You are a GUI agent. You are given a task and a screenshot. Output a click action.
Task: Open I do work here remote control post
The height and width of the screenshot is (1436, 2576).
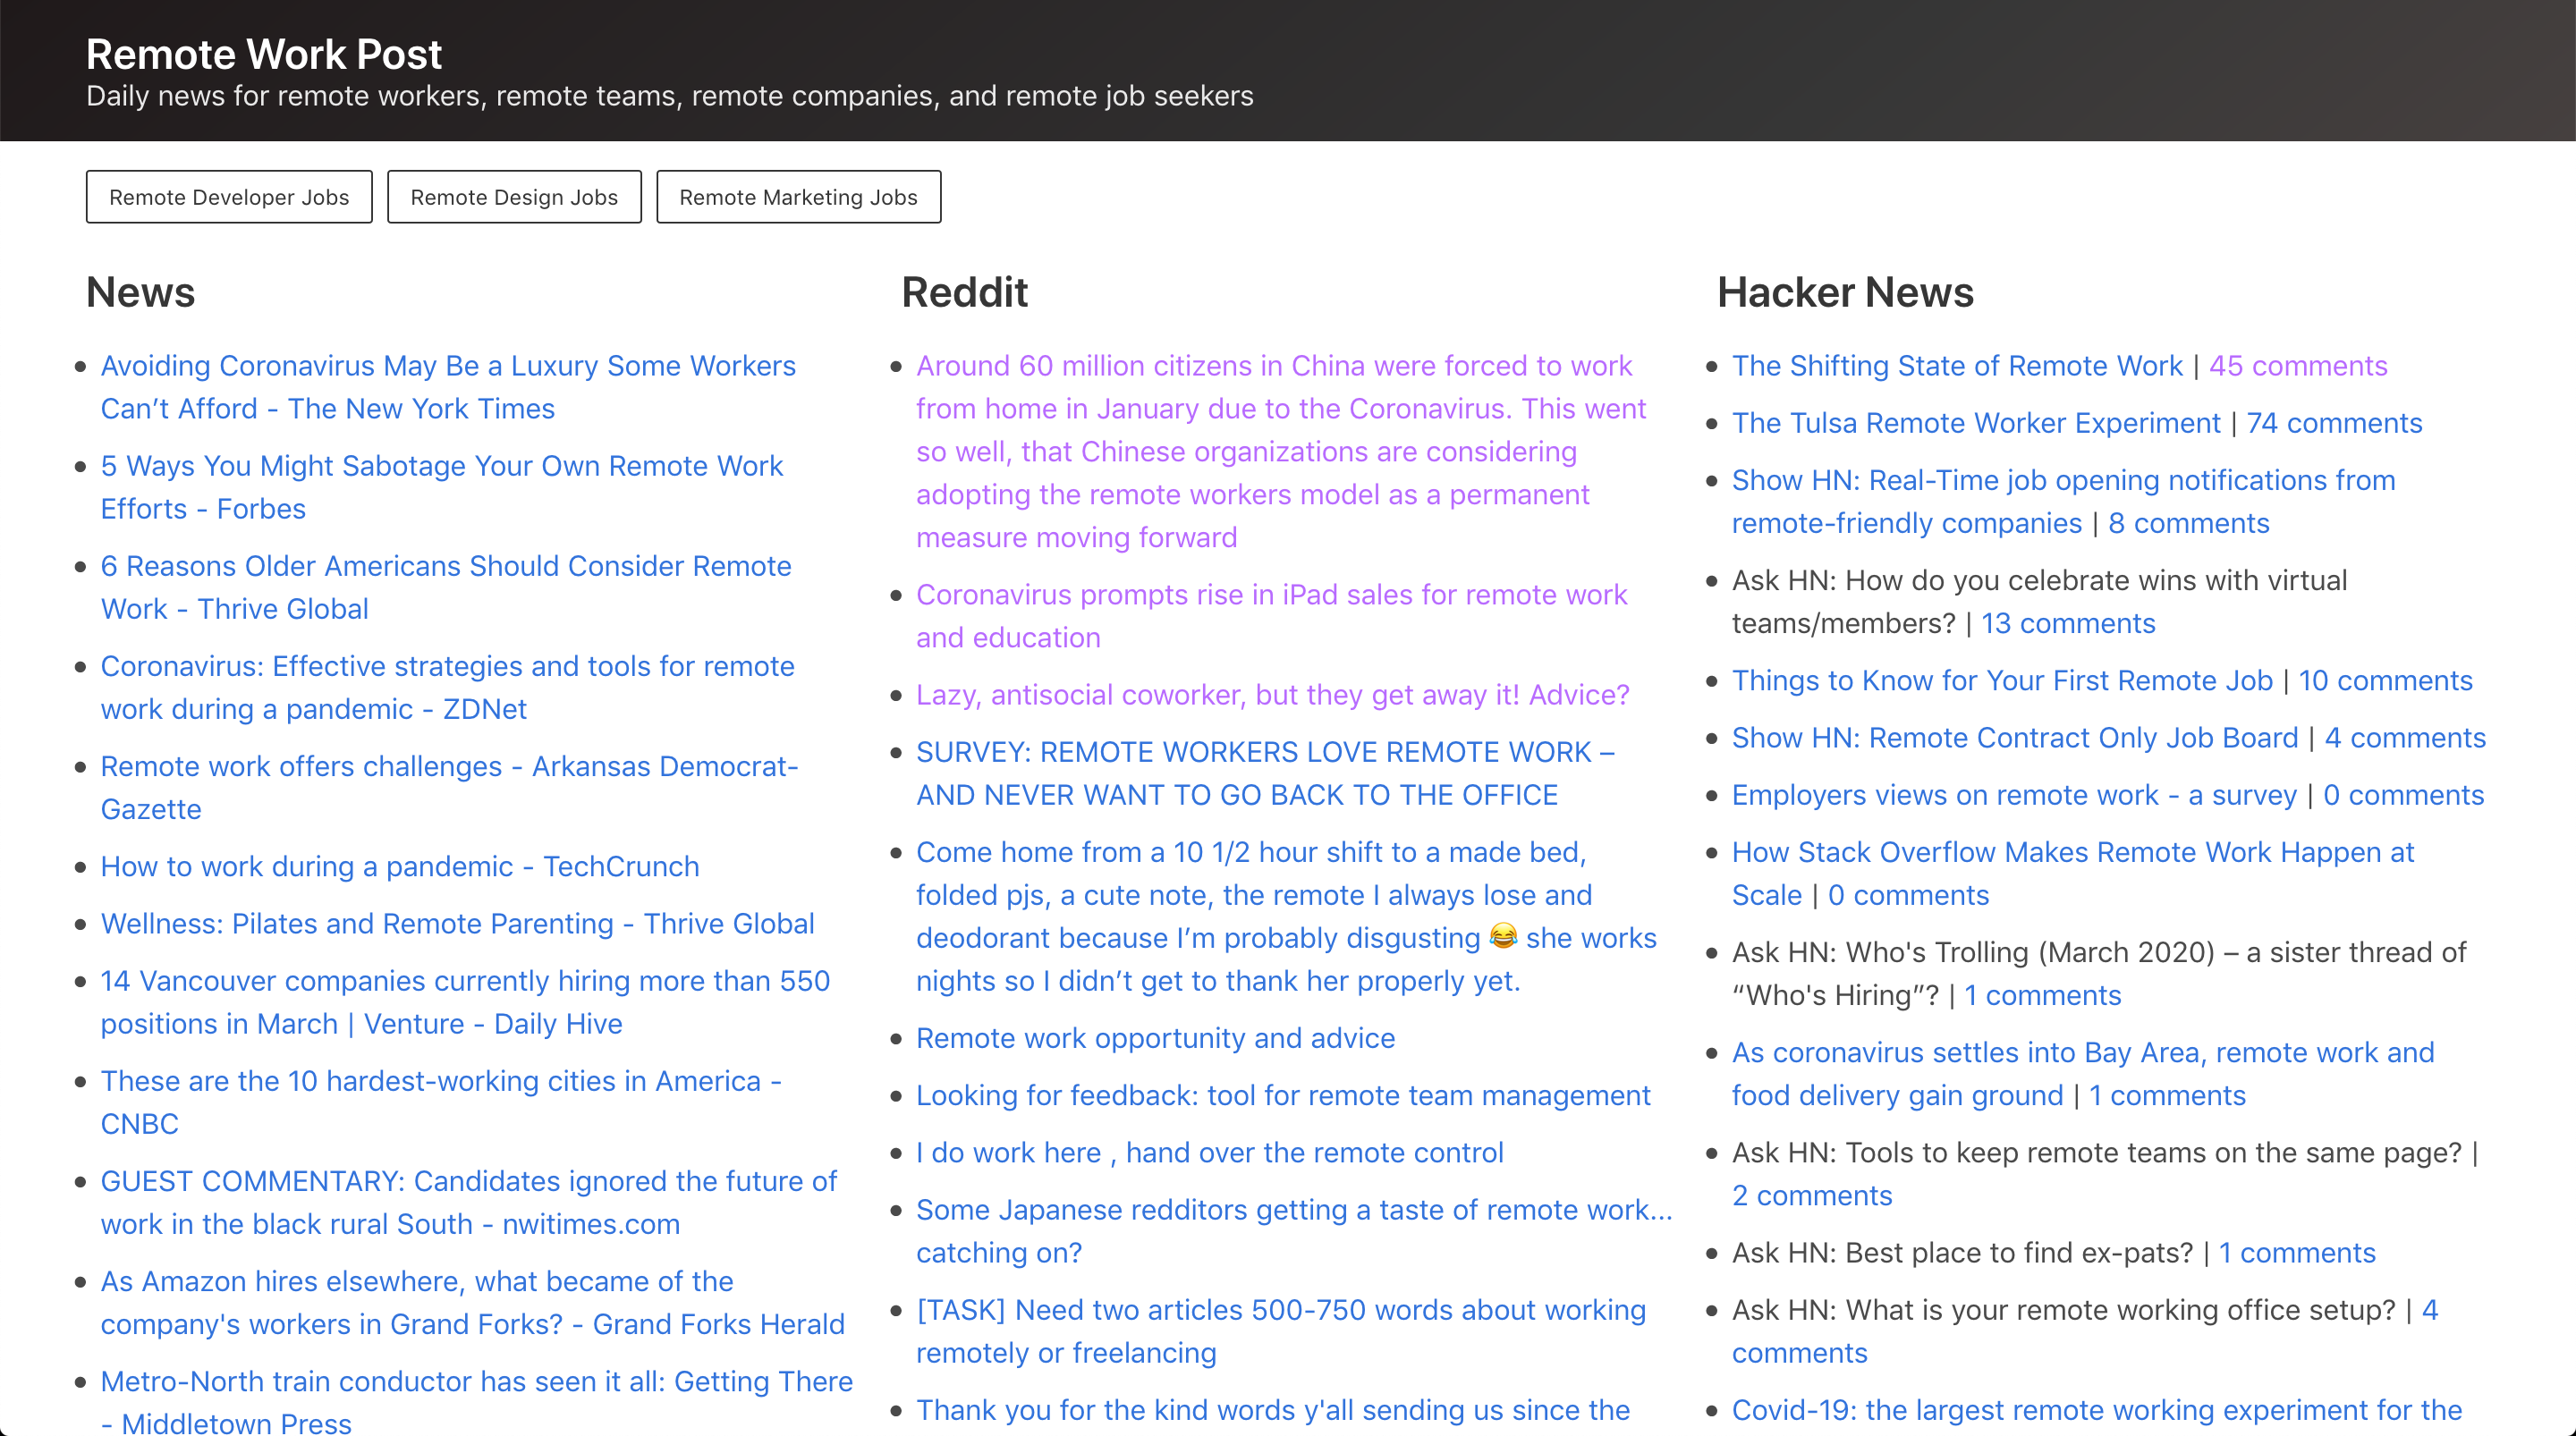tap(1209, 1152)
